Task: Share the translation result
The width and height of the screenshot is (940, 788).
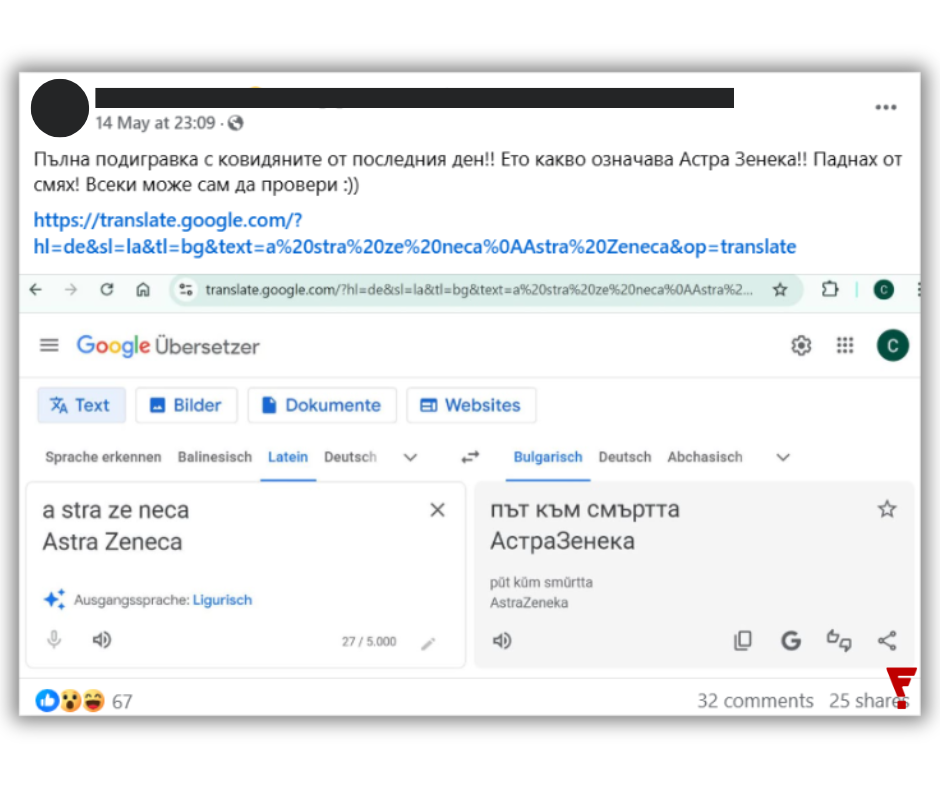Action: (887, 640)
